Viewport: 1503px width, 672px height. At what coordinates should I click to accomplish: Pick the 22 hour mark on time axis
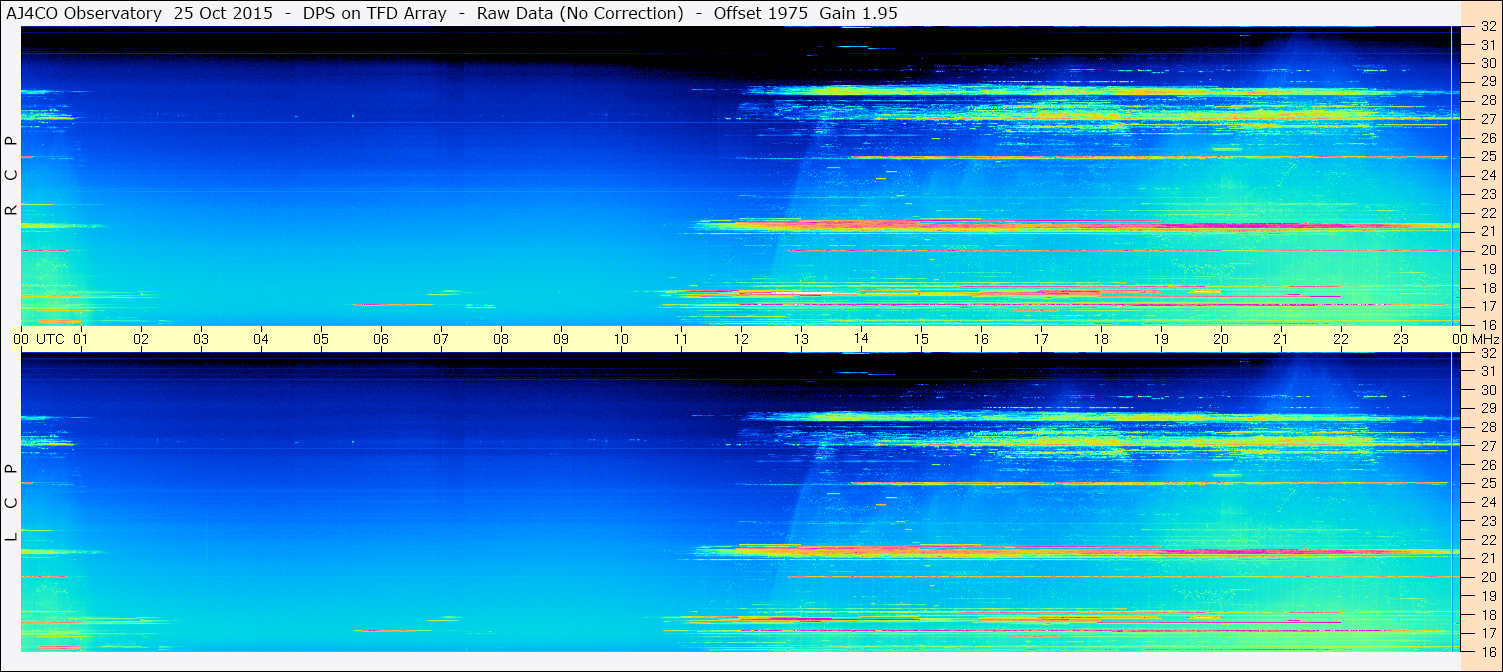1341,339
